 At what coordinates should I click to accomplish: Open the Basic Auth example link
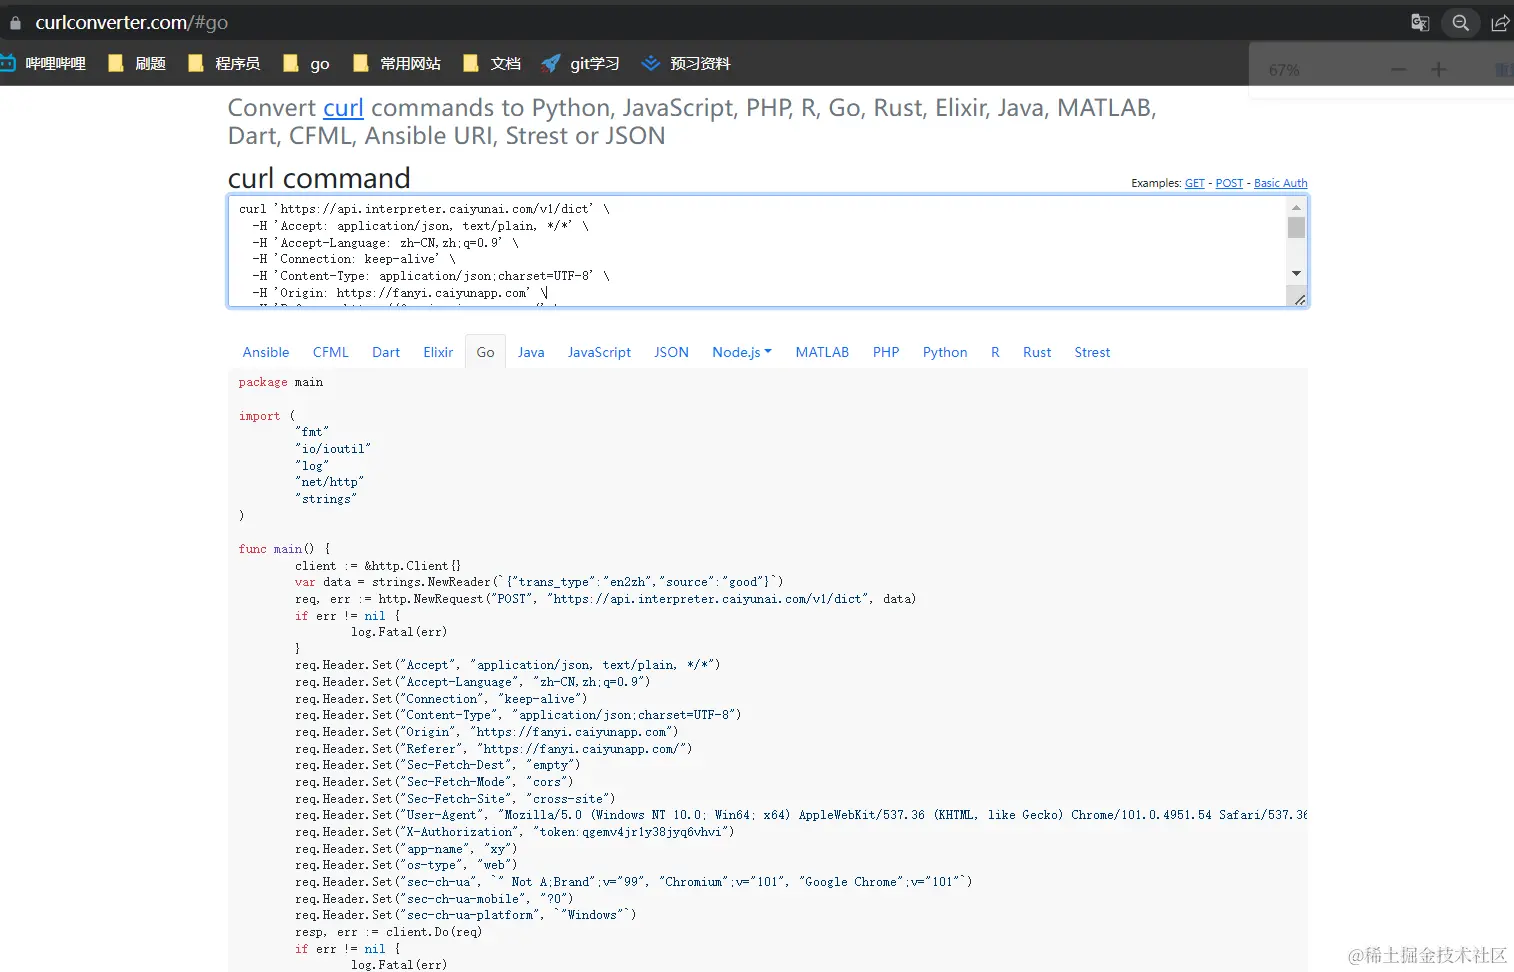point(1280,183)
